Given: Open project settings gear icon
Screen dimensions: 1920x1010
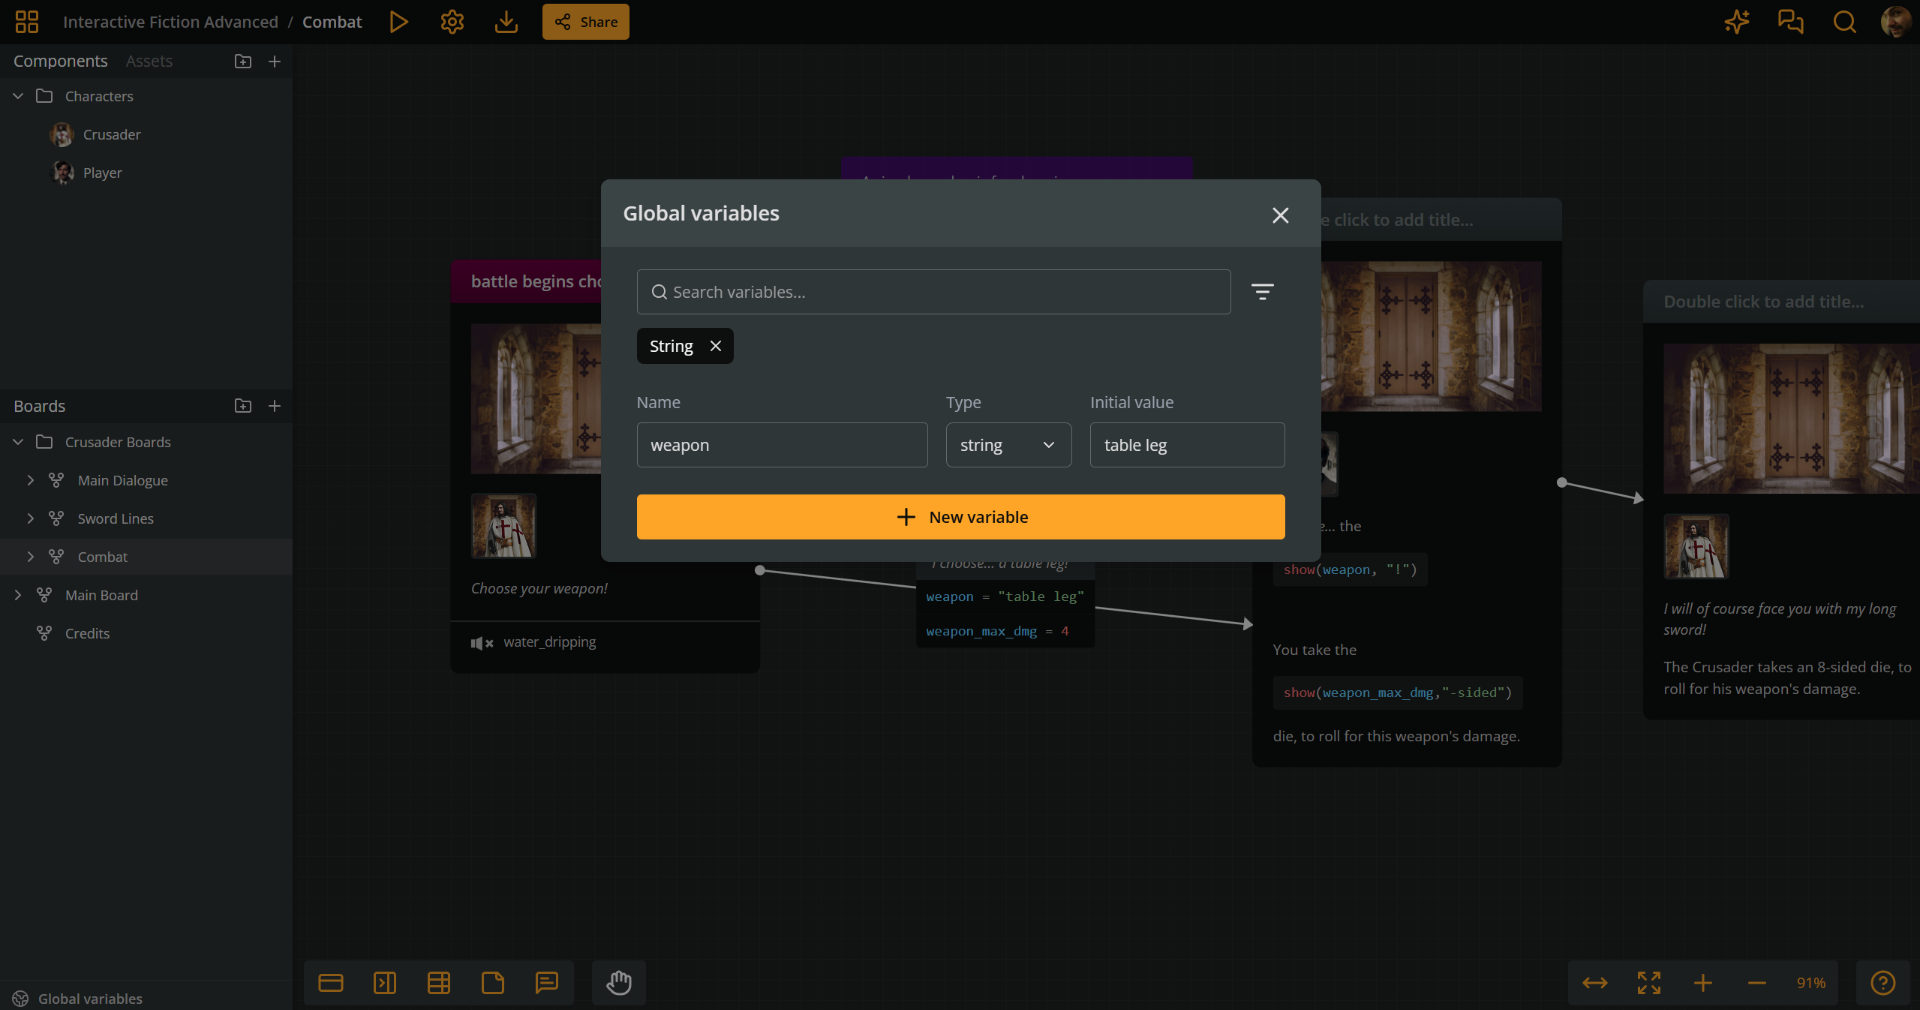Looking at the screenshot, I should [x=452, y=22].
